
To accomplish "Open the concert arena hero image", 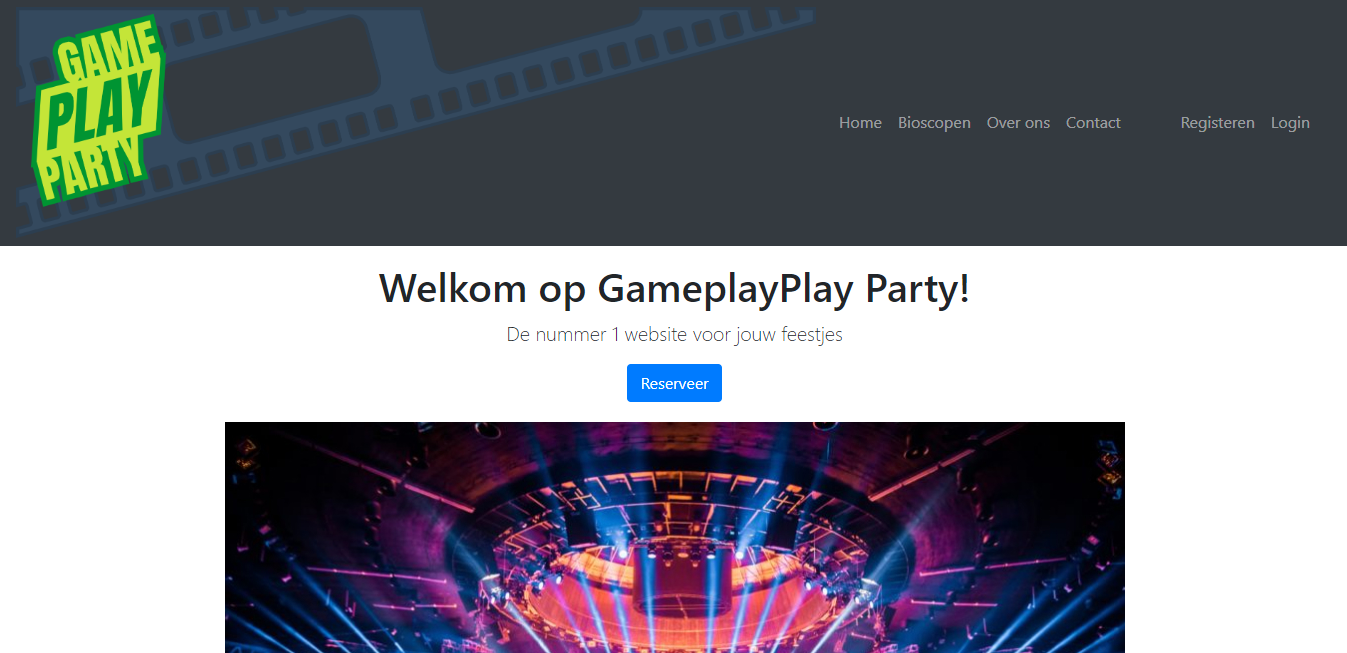I will click(x=674, y=537).
